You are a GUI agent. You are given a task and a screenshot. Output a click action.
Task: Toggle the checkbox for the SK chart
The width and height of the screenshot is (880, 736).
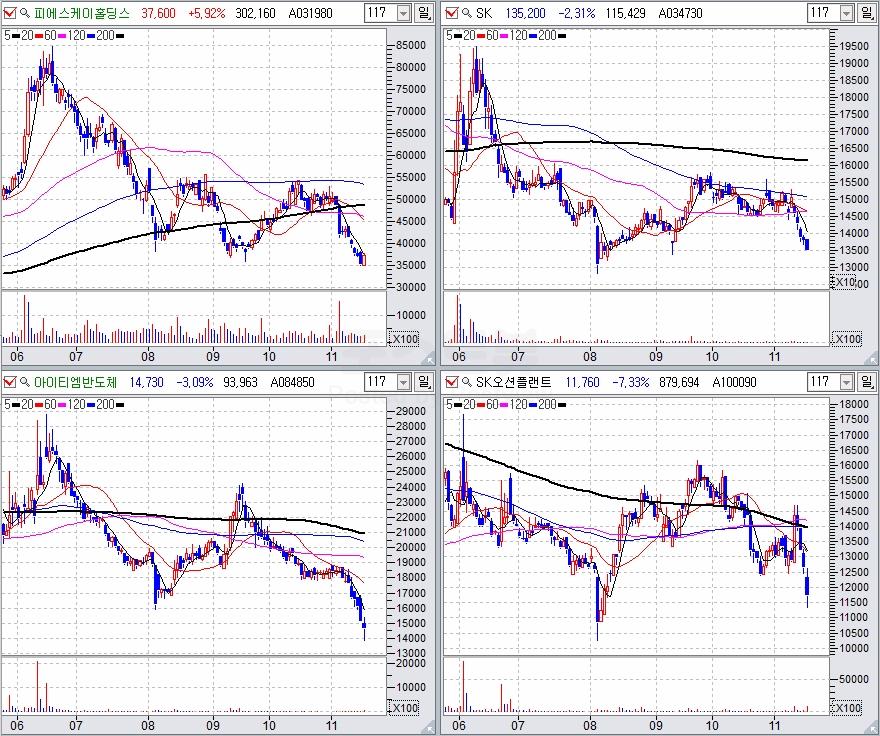[451, 13]
